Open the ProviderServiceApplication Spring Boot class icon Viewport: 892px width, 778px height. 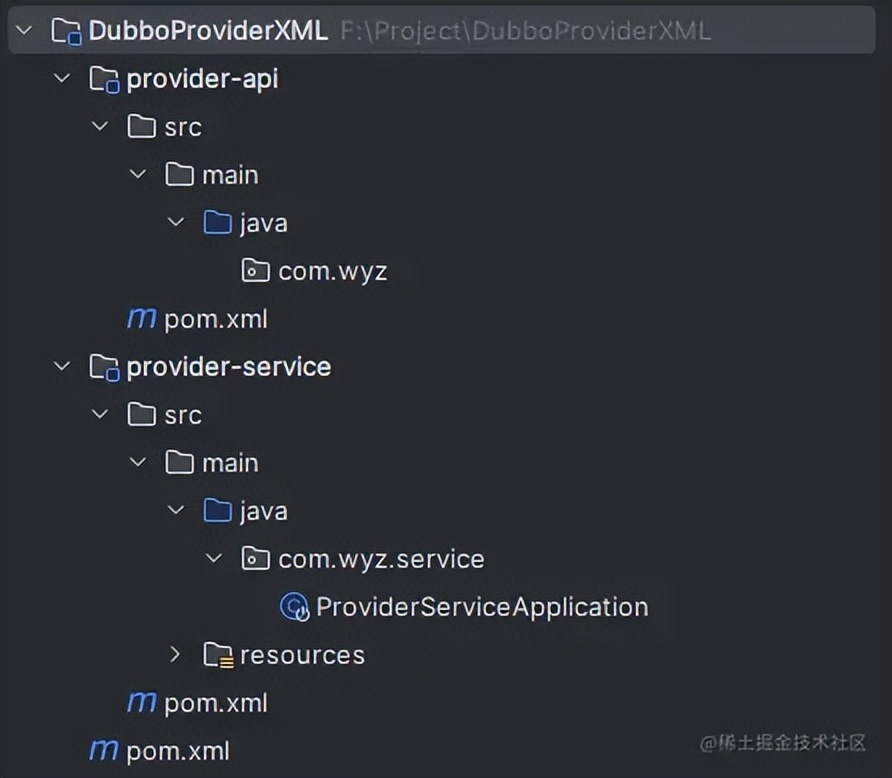pyautogui.click(x=293, y=606)
